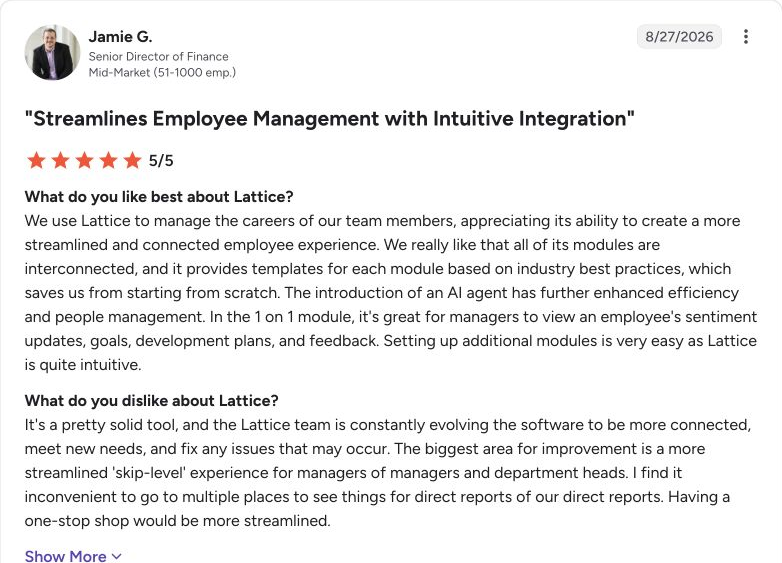782x563 pixels.
Task: Click the third rating star
Action: [x=84, y=161]
